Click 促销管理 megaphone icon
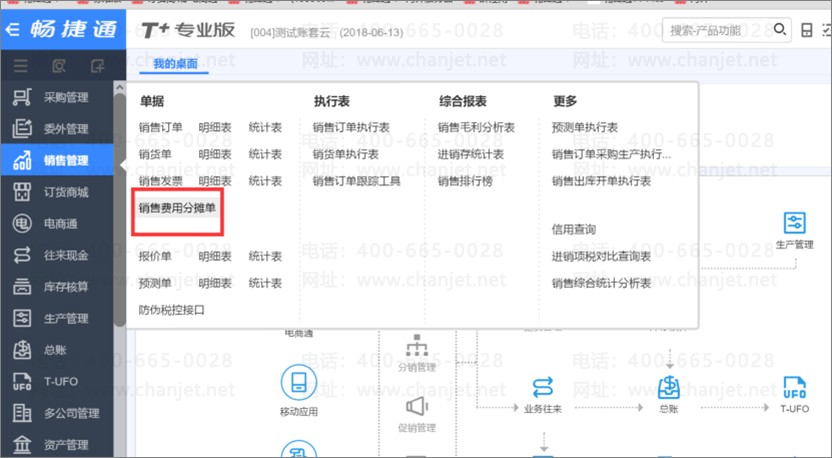Screen dimensions: 832x458 click(x=417, y=407)
